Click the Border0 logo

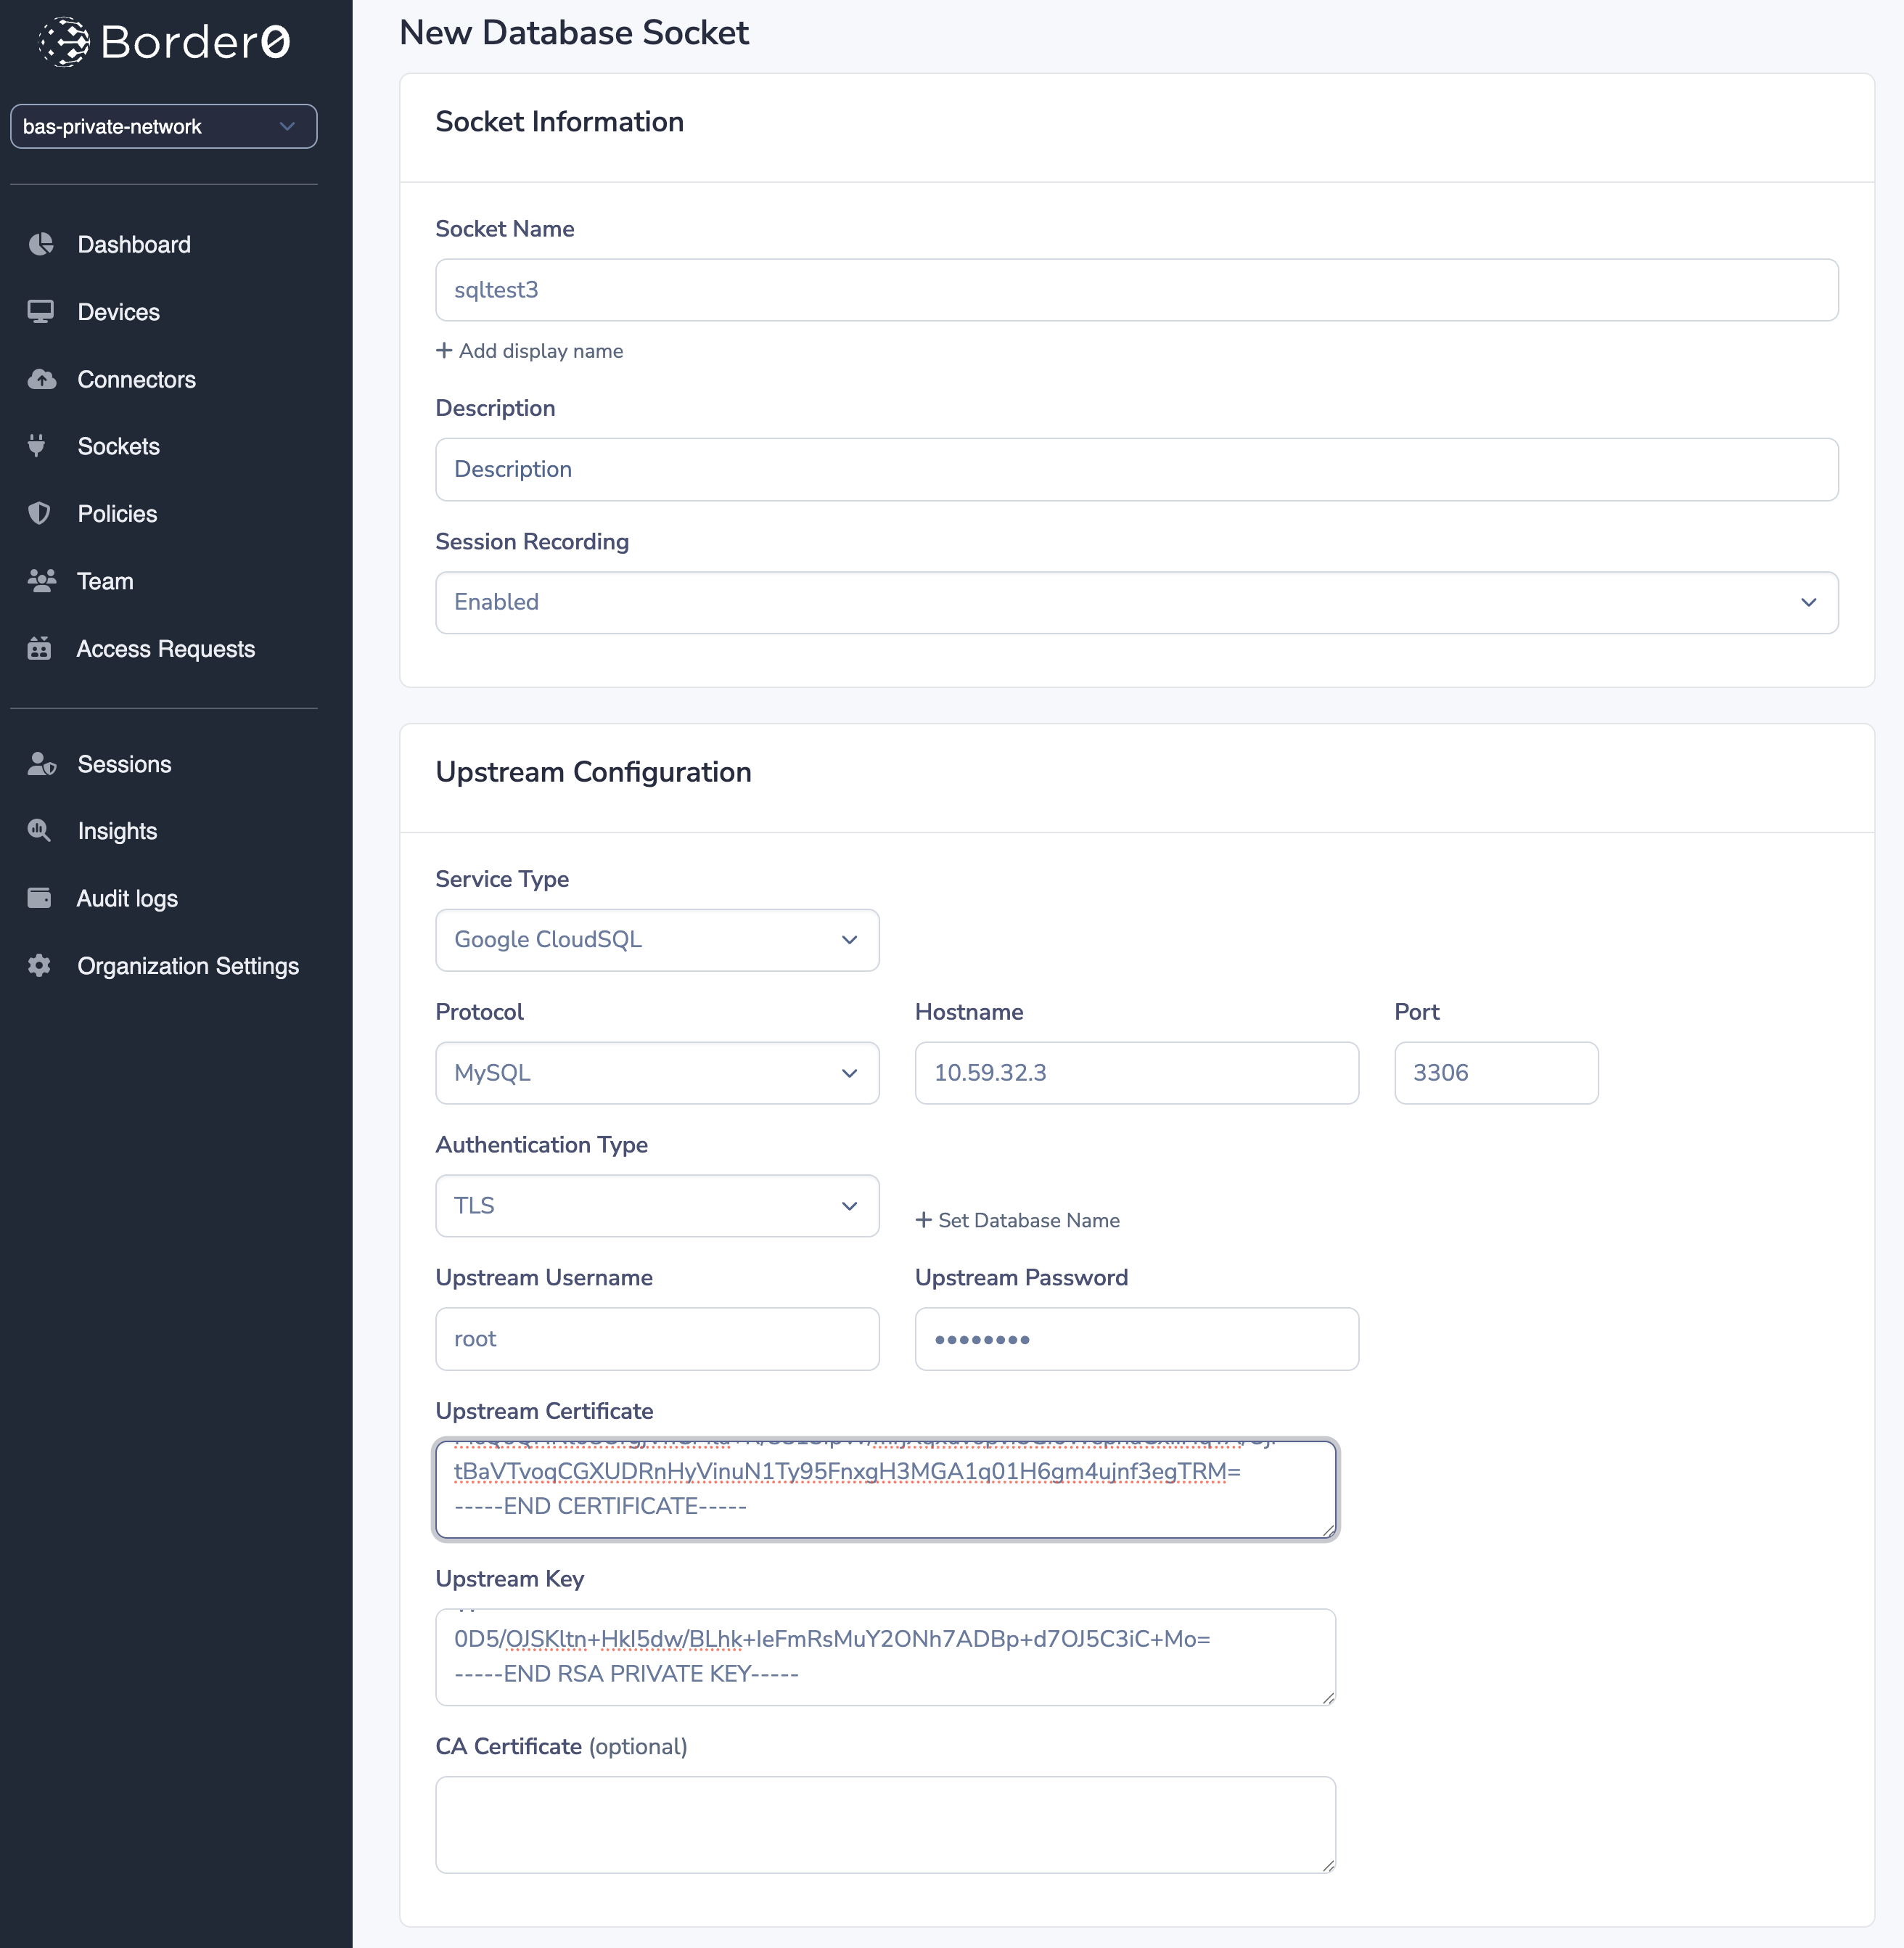tap(164, 42)
